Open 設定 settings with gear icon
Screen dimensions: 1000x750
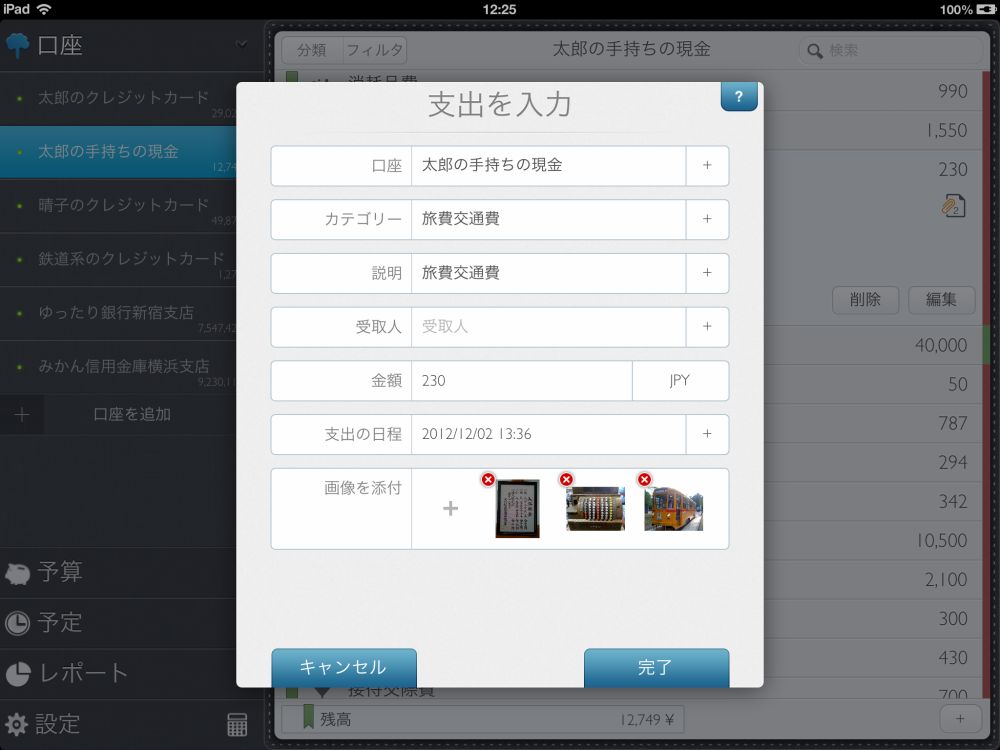[x=42, y=724]
